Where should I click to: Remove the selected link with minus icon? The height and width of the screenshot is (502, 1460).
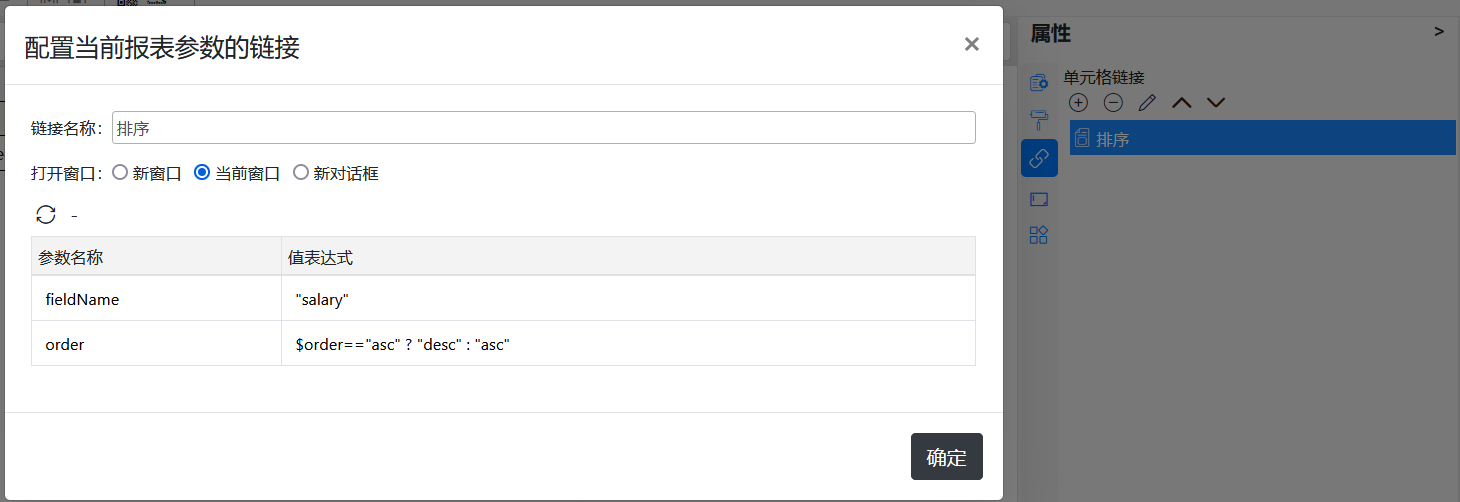point(1113,102)
